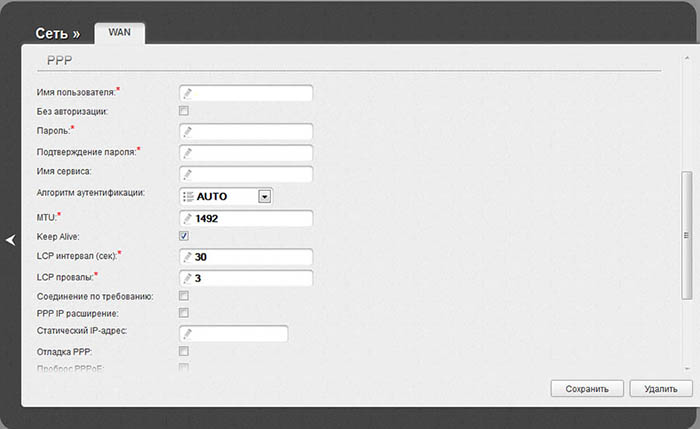
Task: Click the MTU label
Action: pos(47,218)
